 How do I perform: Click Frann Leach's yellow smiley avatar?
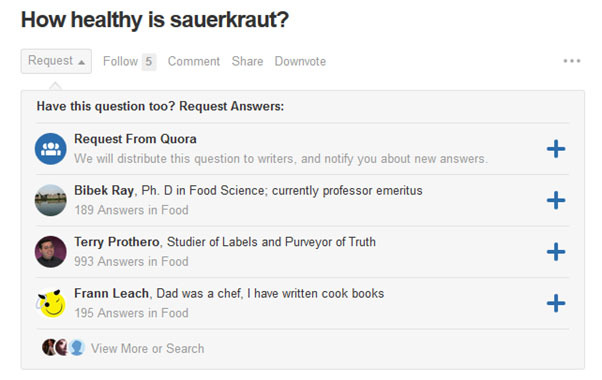pos(51,303)
